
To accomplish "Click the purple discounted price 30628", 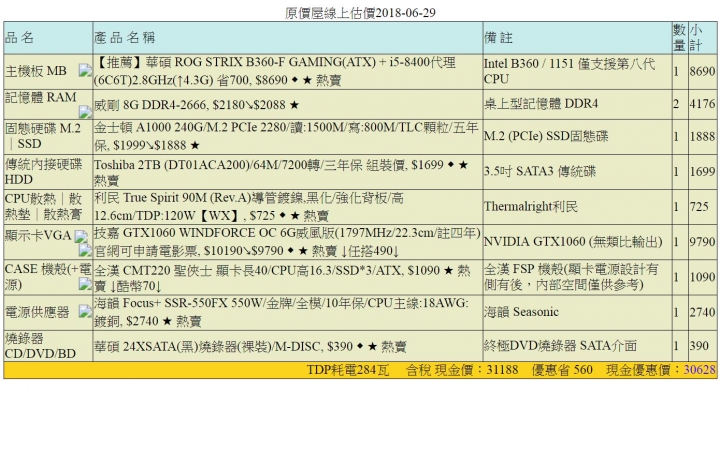I will [x=699, y=370].
